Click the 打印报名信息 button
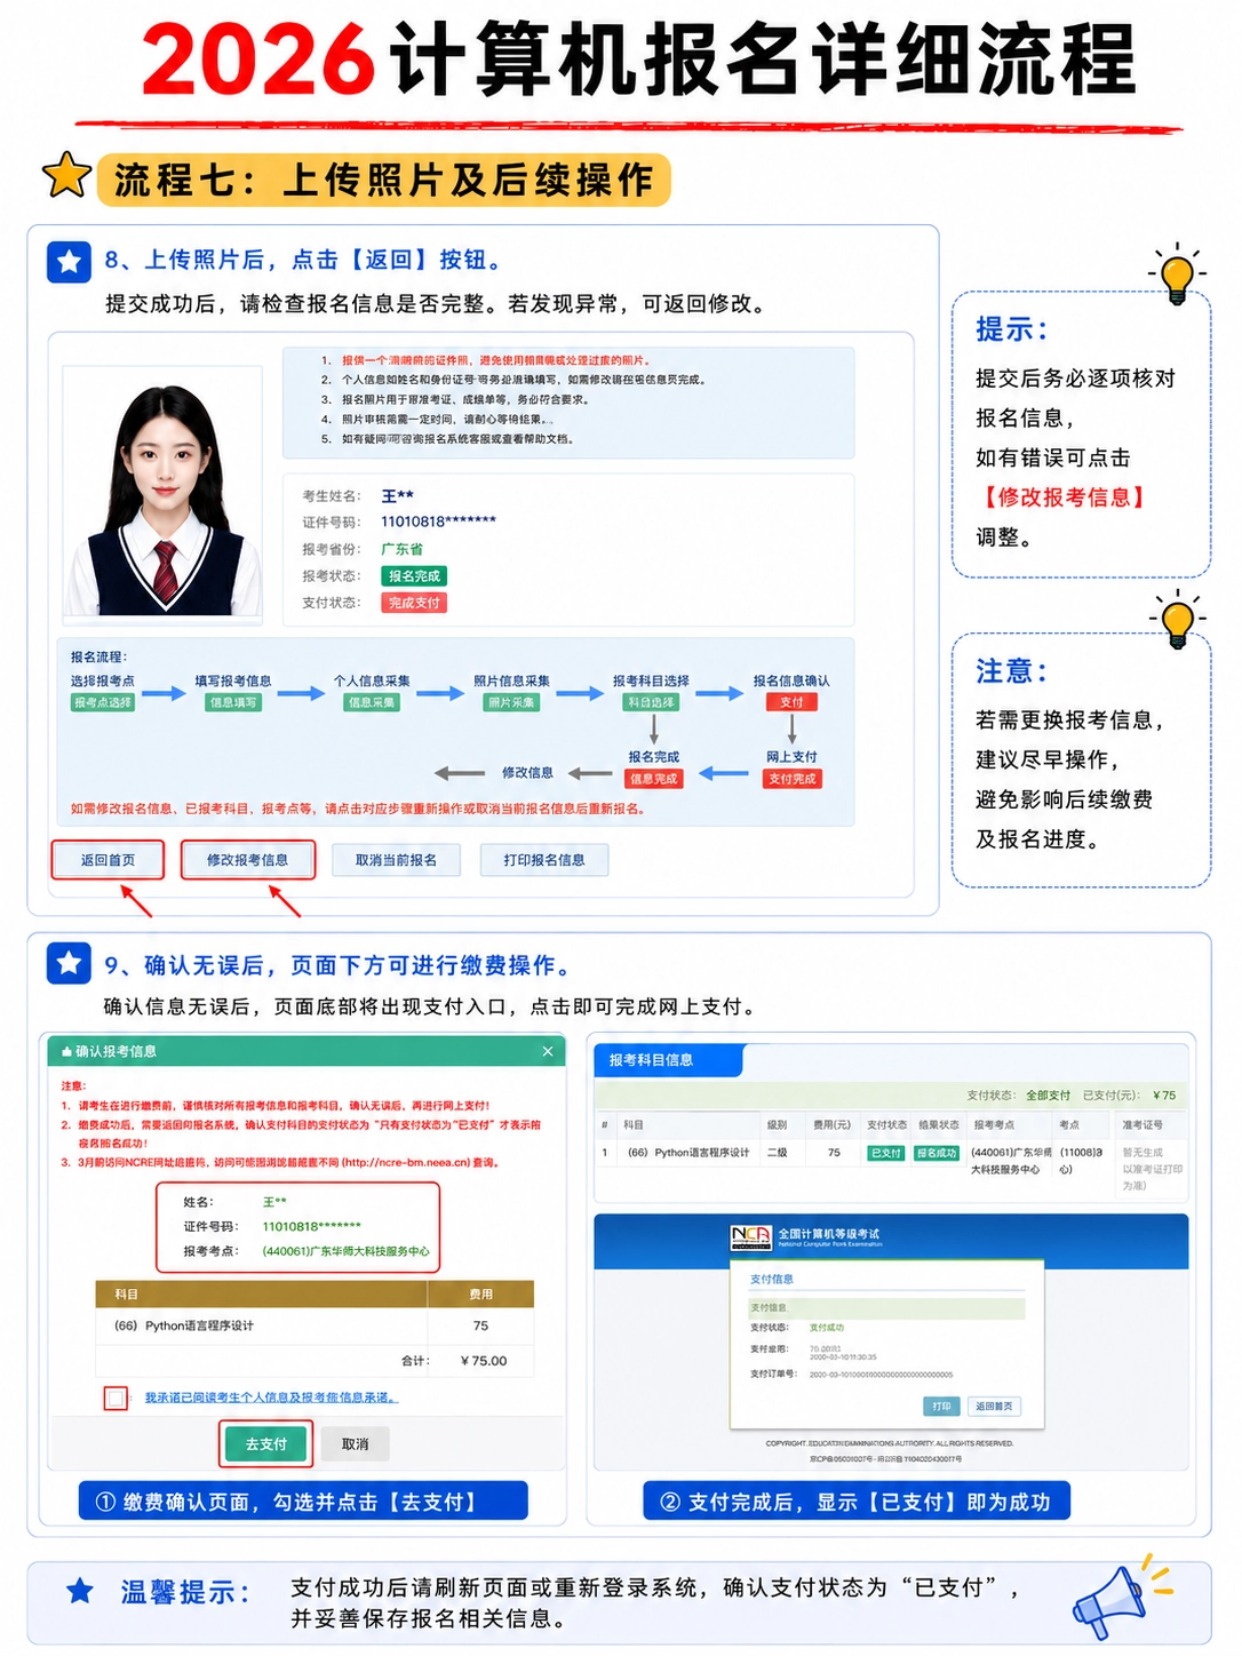 [544, 860]
